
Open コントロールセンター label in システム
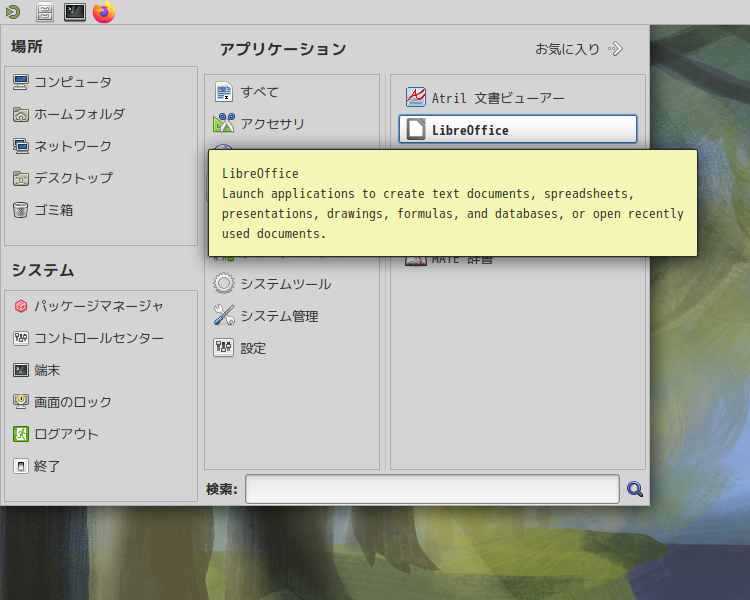[99, 338]
